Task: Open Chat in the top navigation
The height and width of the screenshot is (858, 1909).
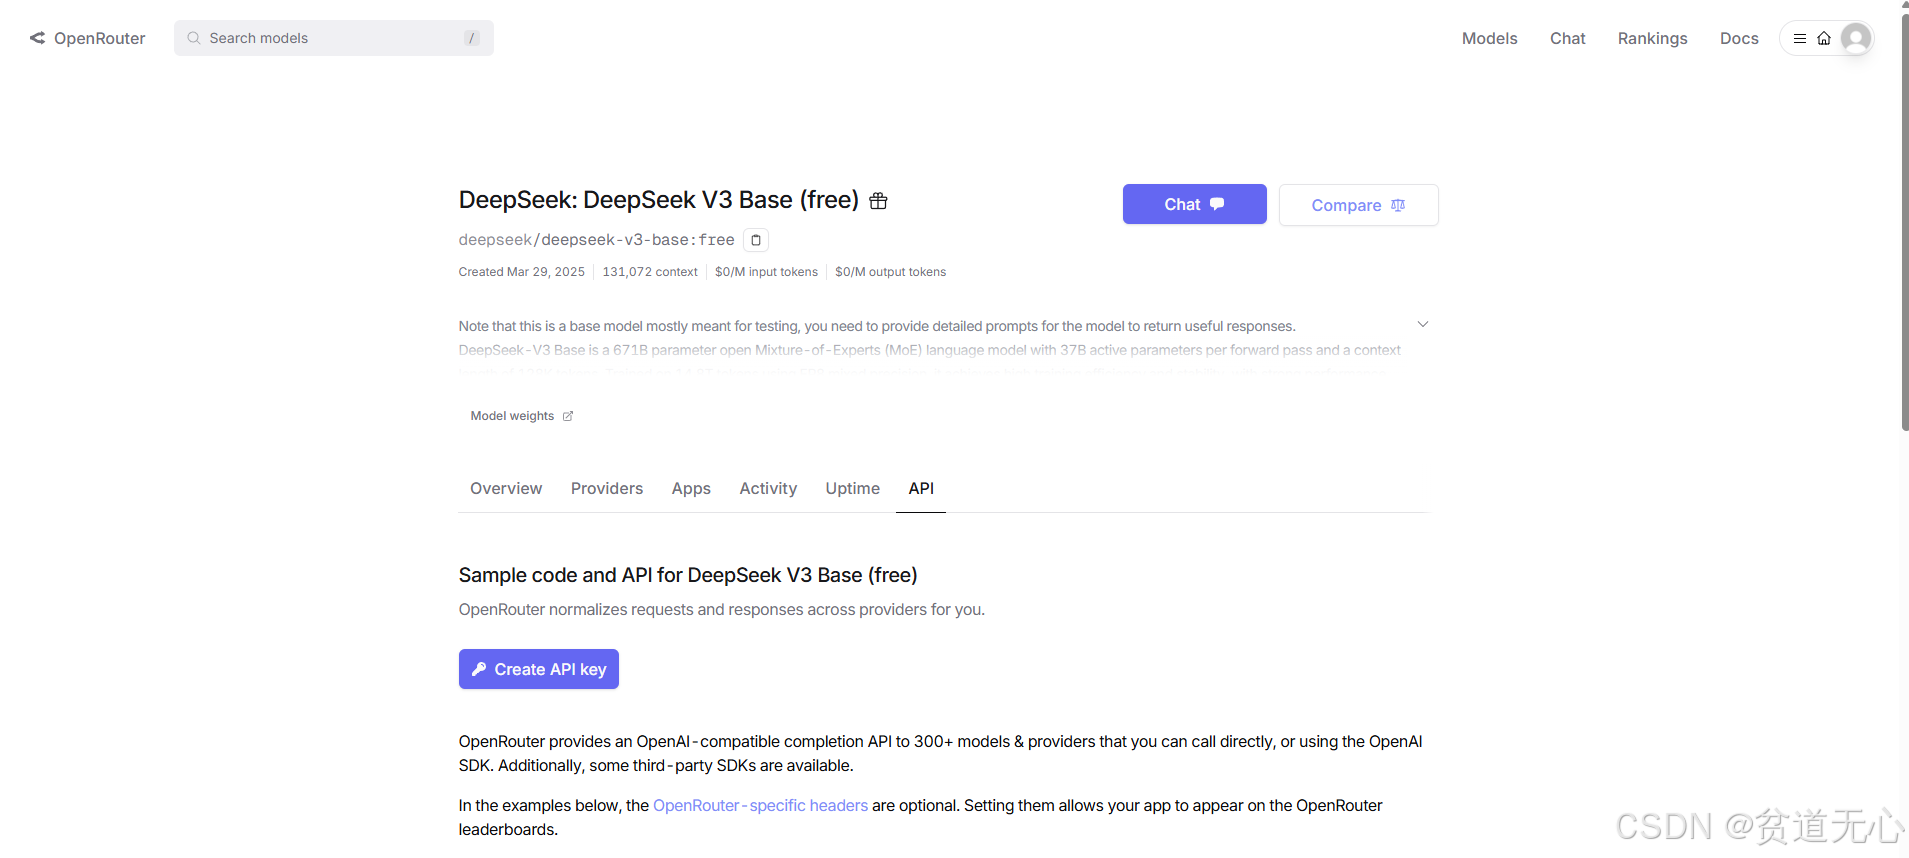Action: 1567,38
